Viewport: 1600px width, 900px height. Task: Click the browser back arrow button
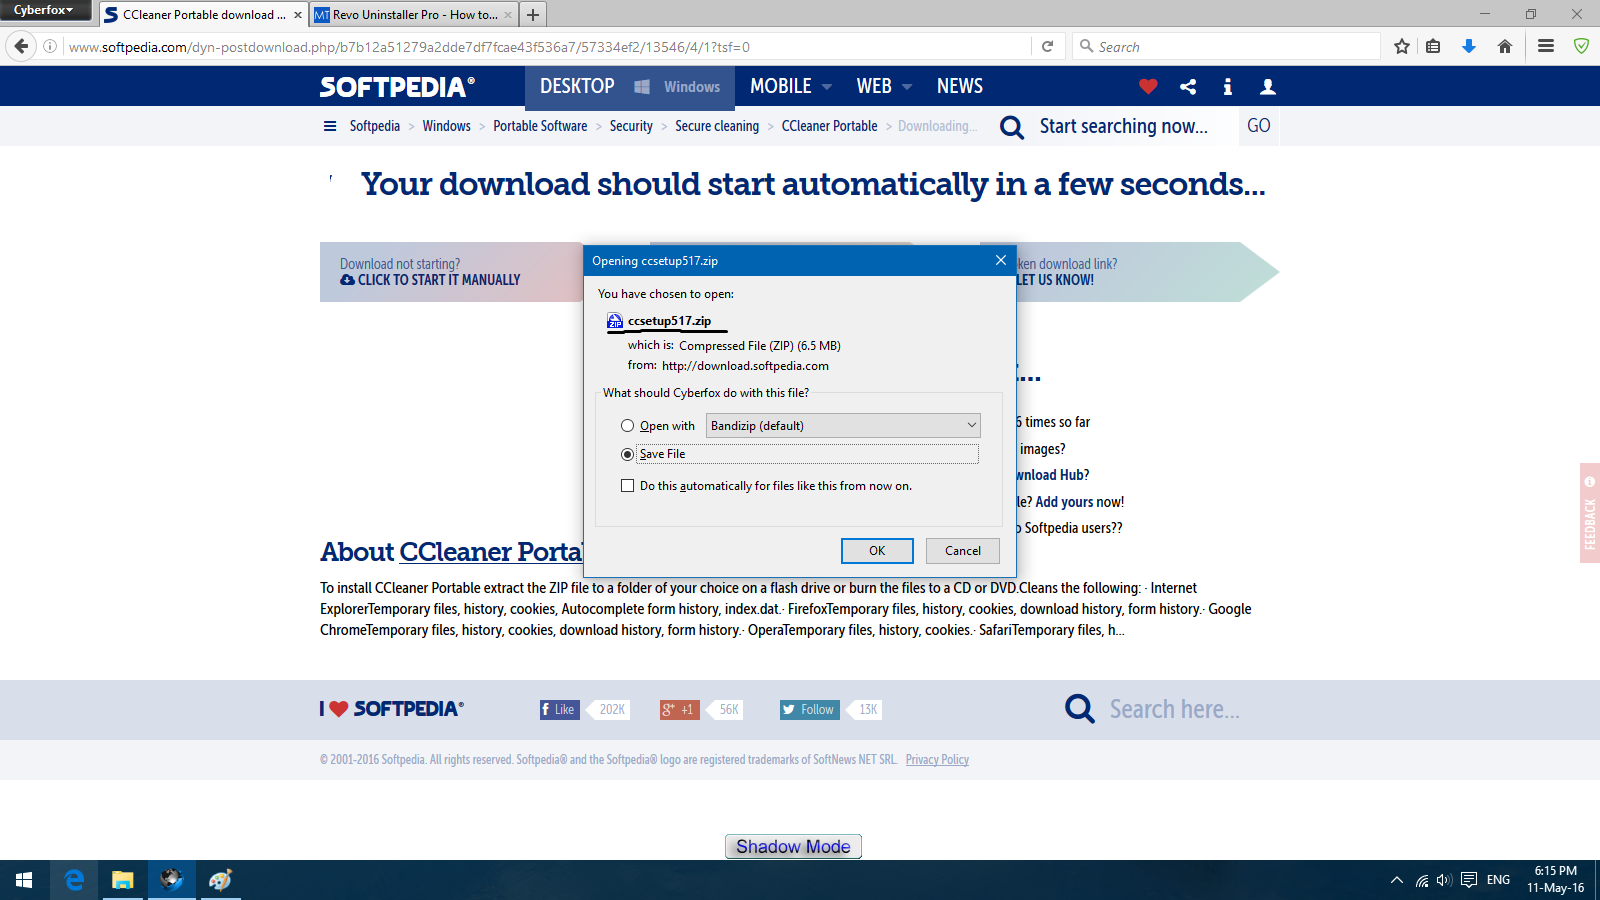tap(21, 46)
